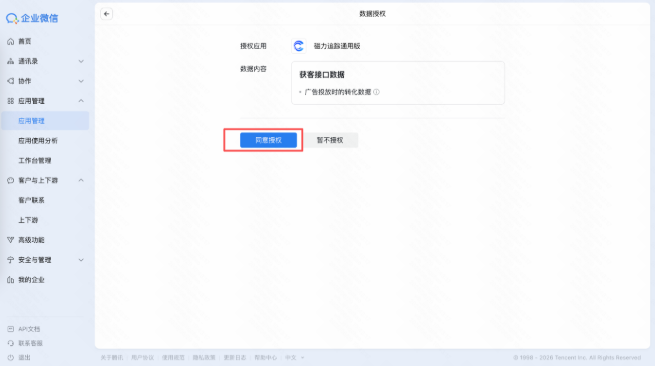
Task: Click the API文档 link text
Action: [29, 329]
